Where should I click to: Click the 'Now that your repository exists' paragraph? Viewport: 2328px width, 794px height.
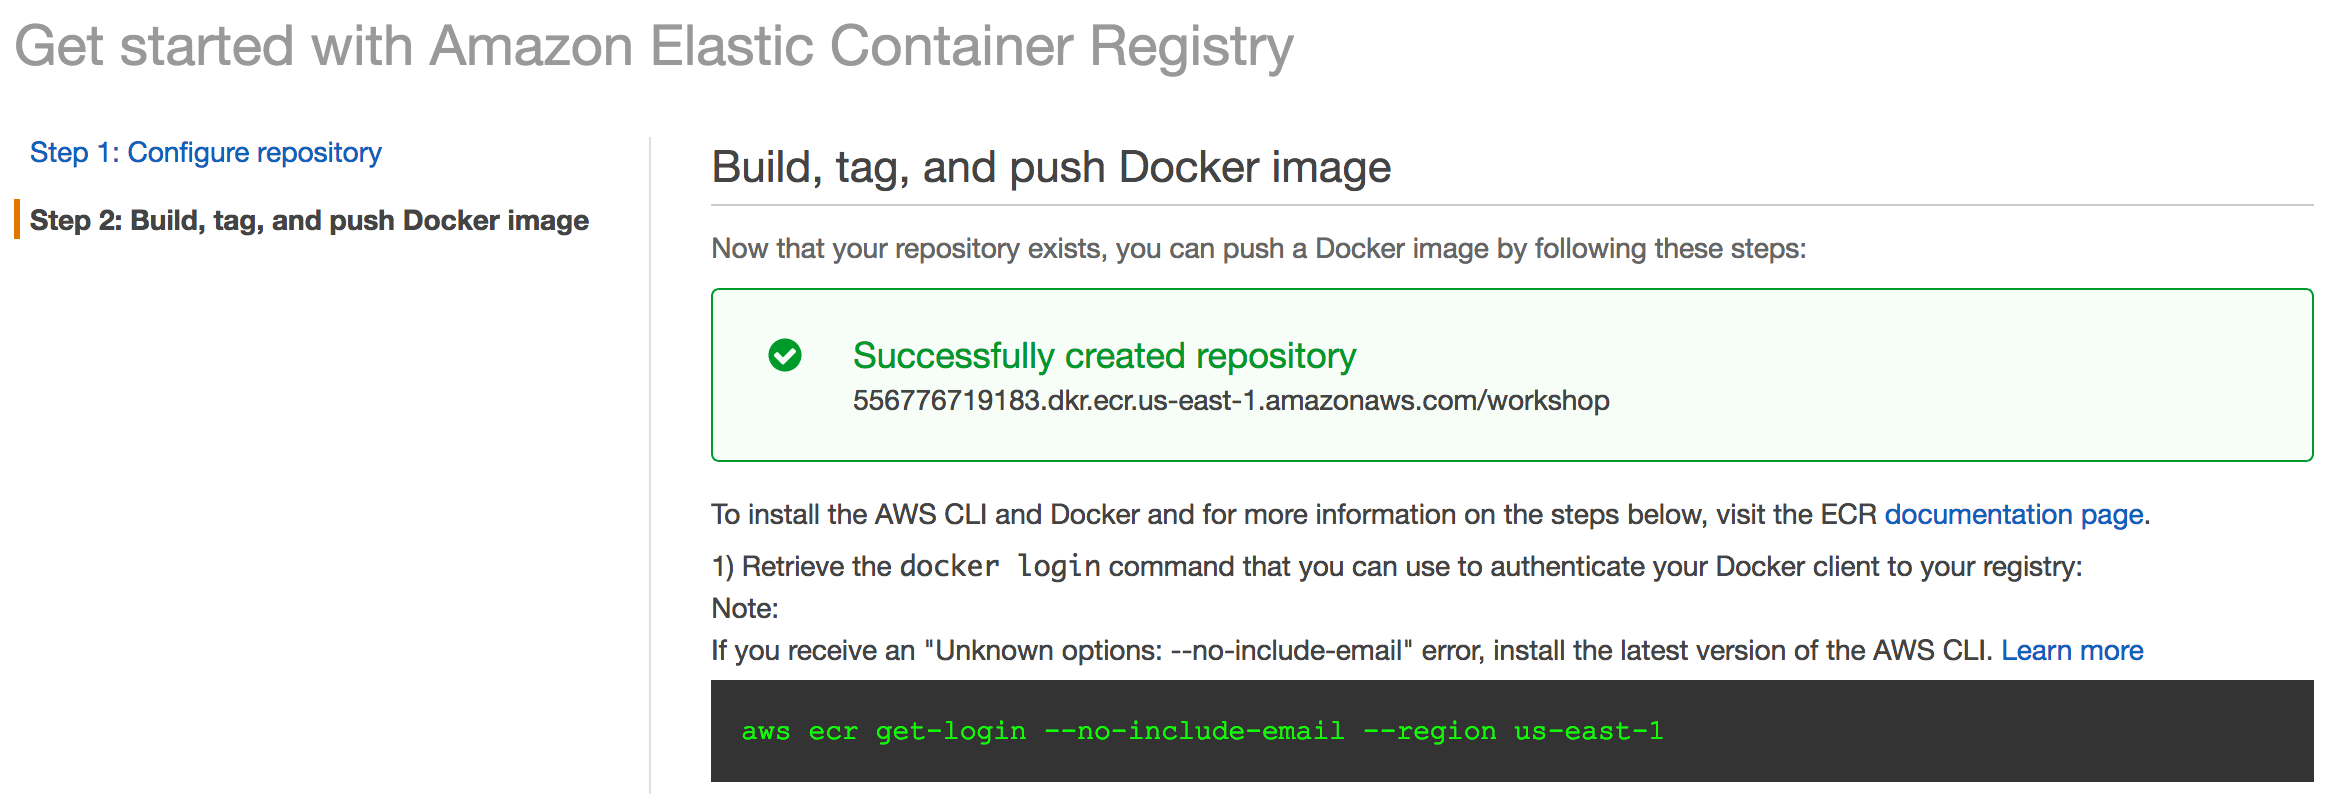1258,249
